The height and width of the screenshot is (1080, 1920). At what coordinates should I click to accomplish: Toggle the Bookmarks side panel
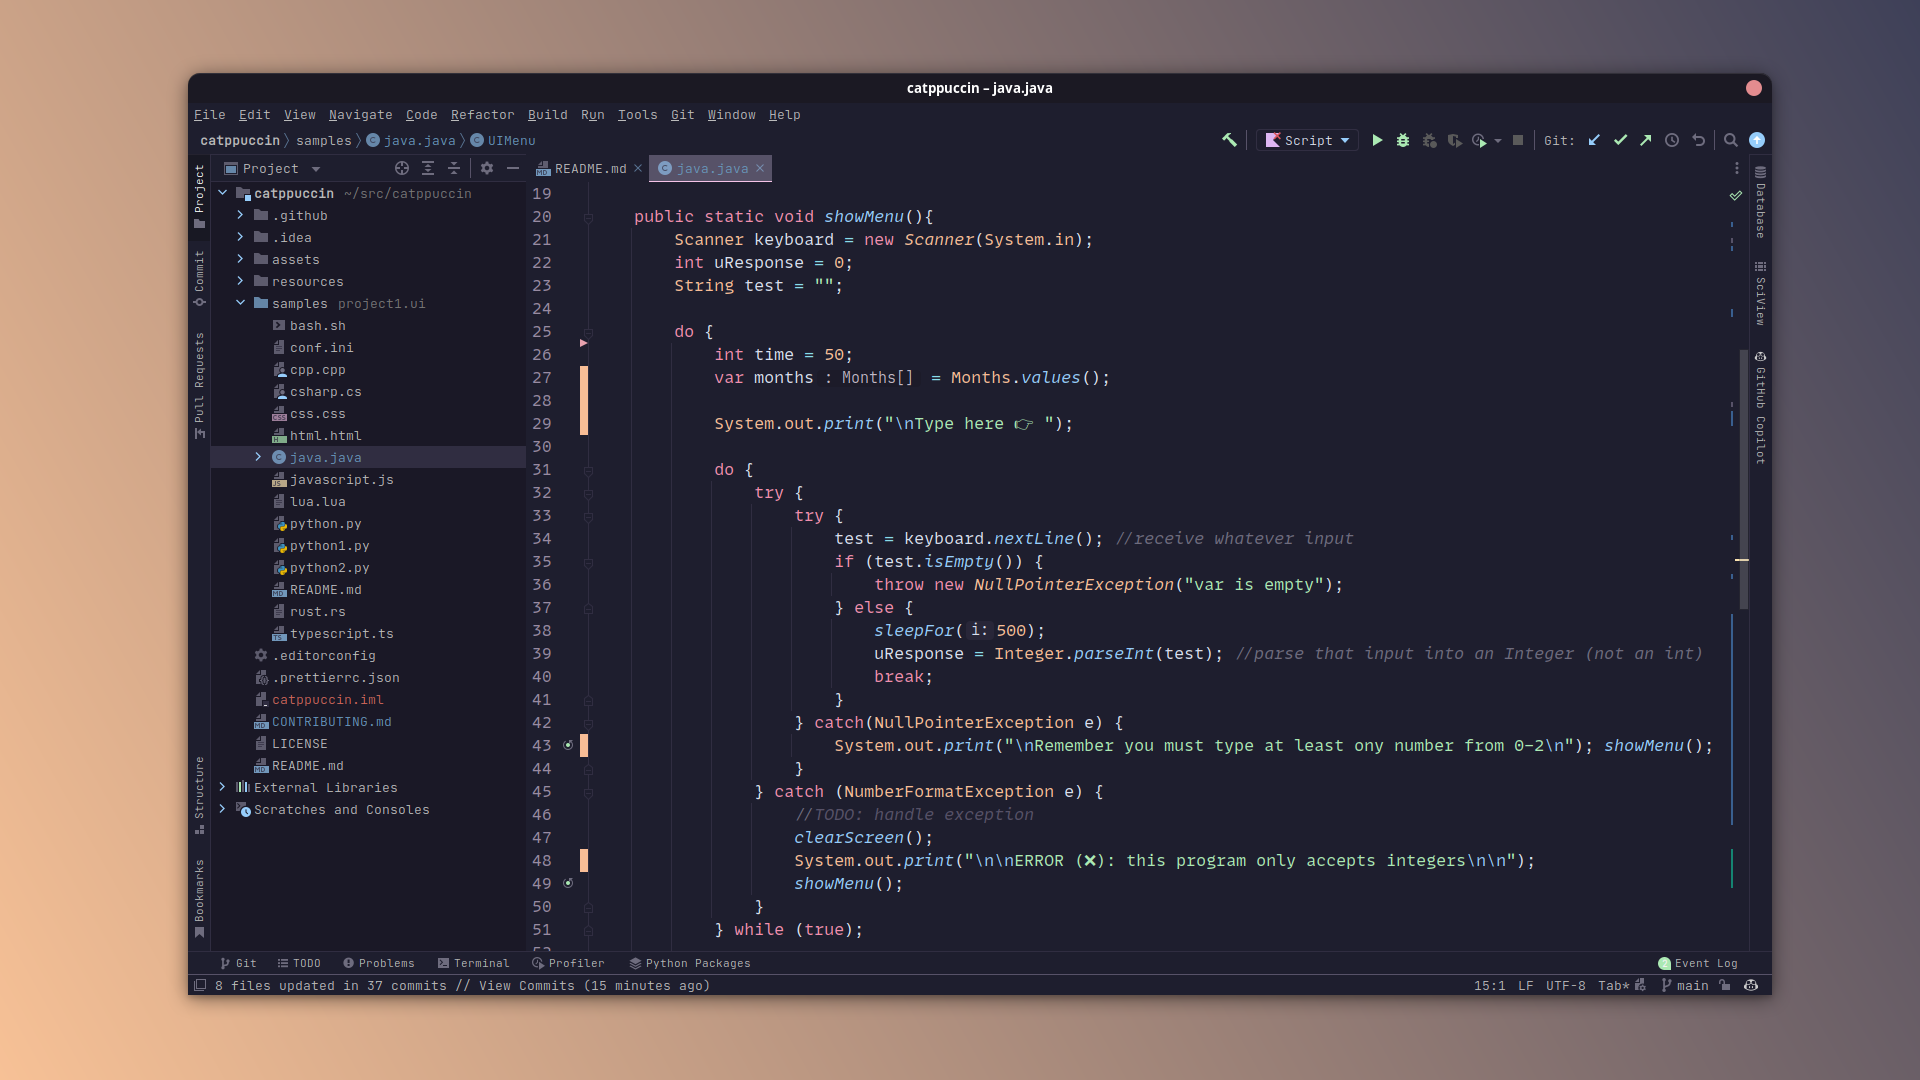199,897
